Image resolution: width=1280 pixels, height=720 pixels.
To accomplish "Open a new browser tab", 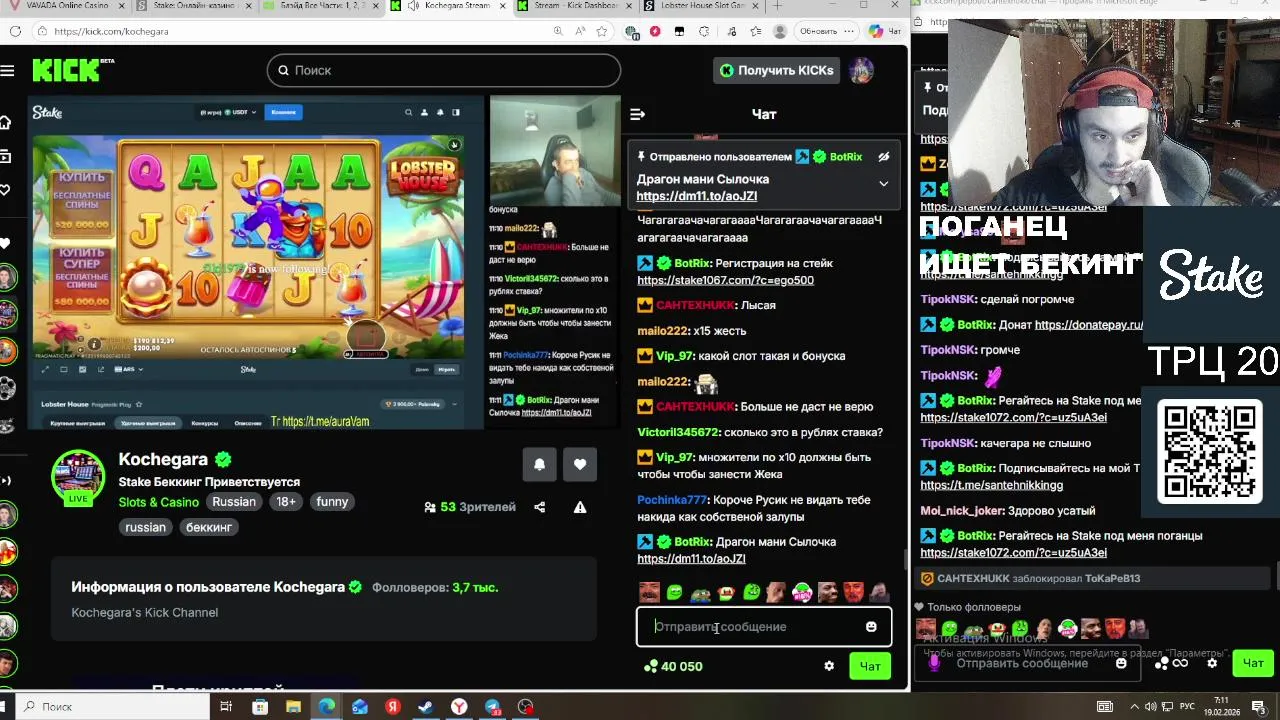I will [777, 6].
